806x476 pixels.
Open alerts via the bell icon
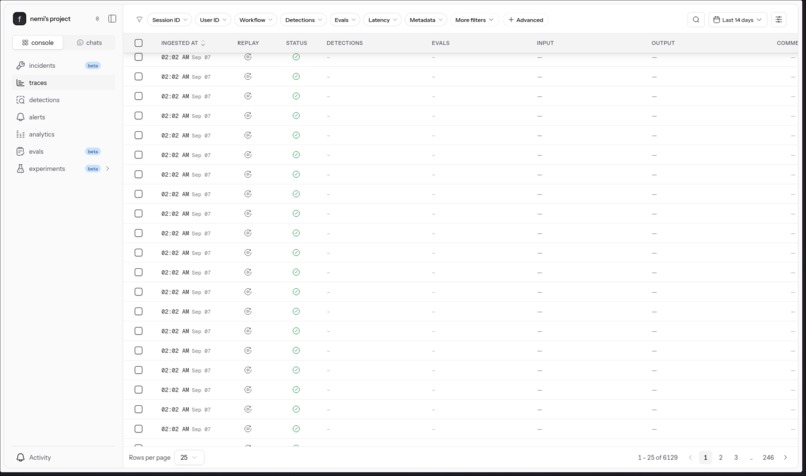pyautogui.click(x=21, y=117)
